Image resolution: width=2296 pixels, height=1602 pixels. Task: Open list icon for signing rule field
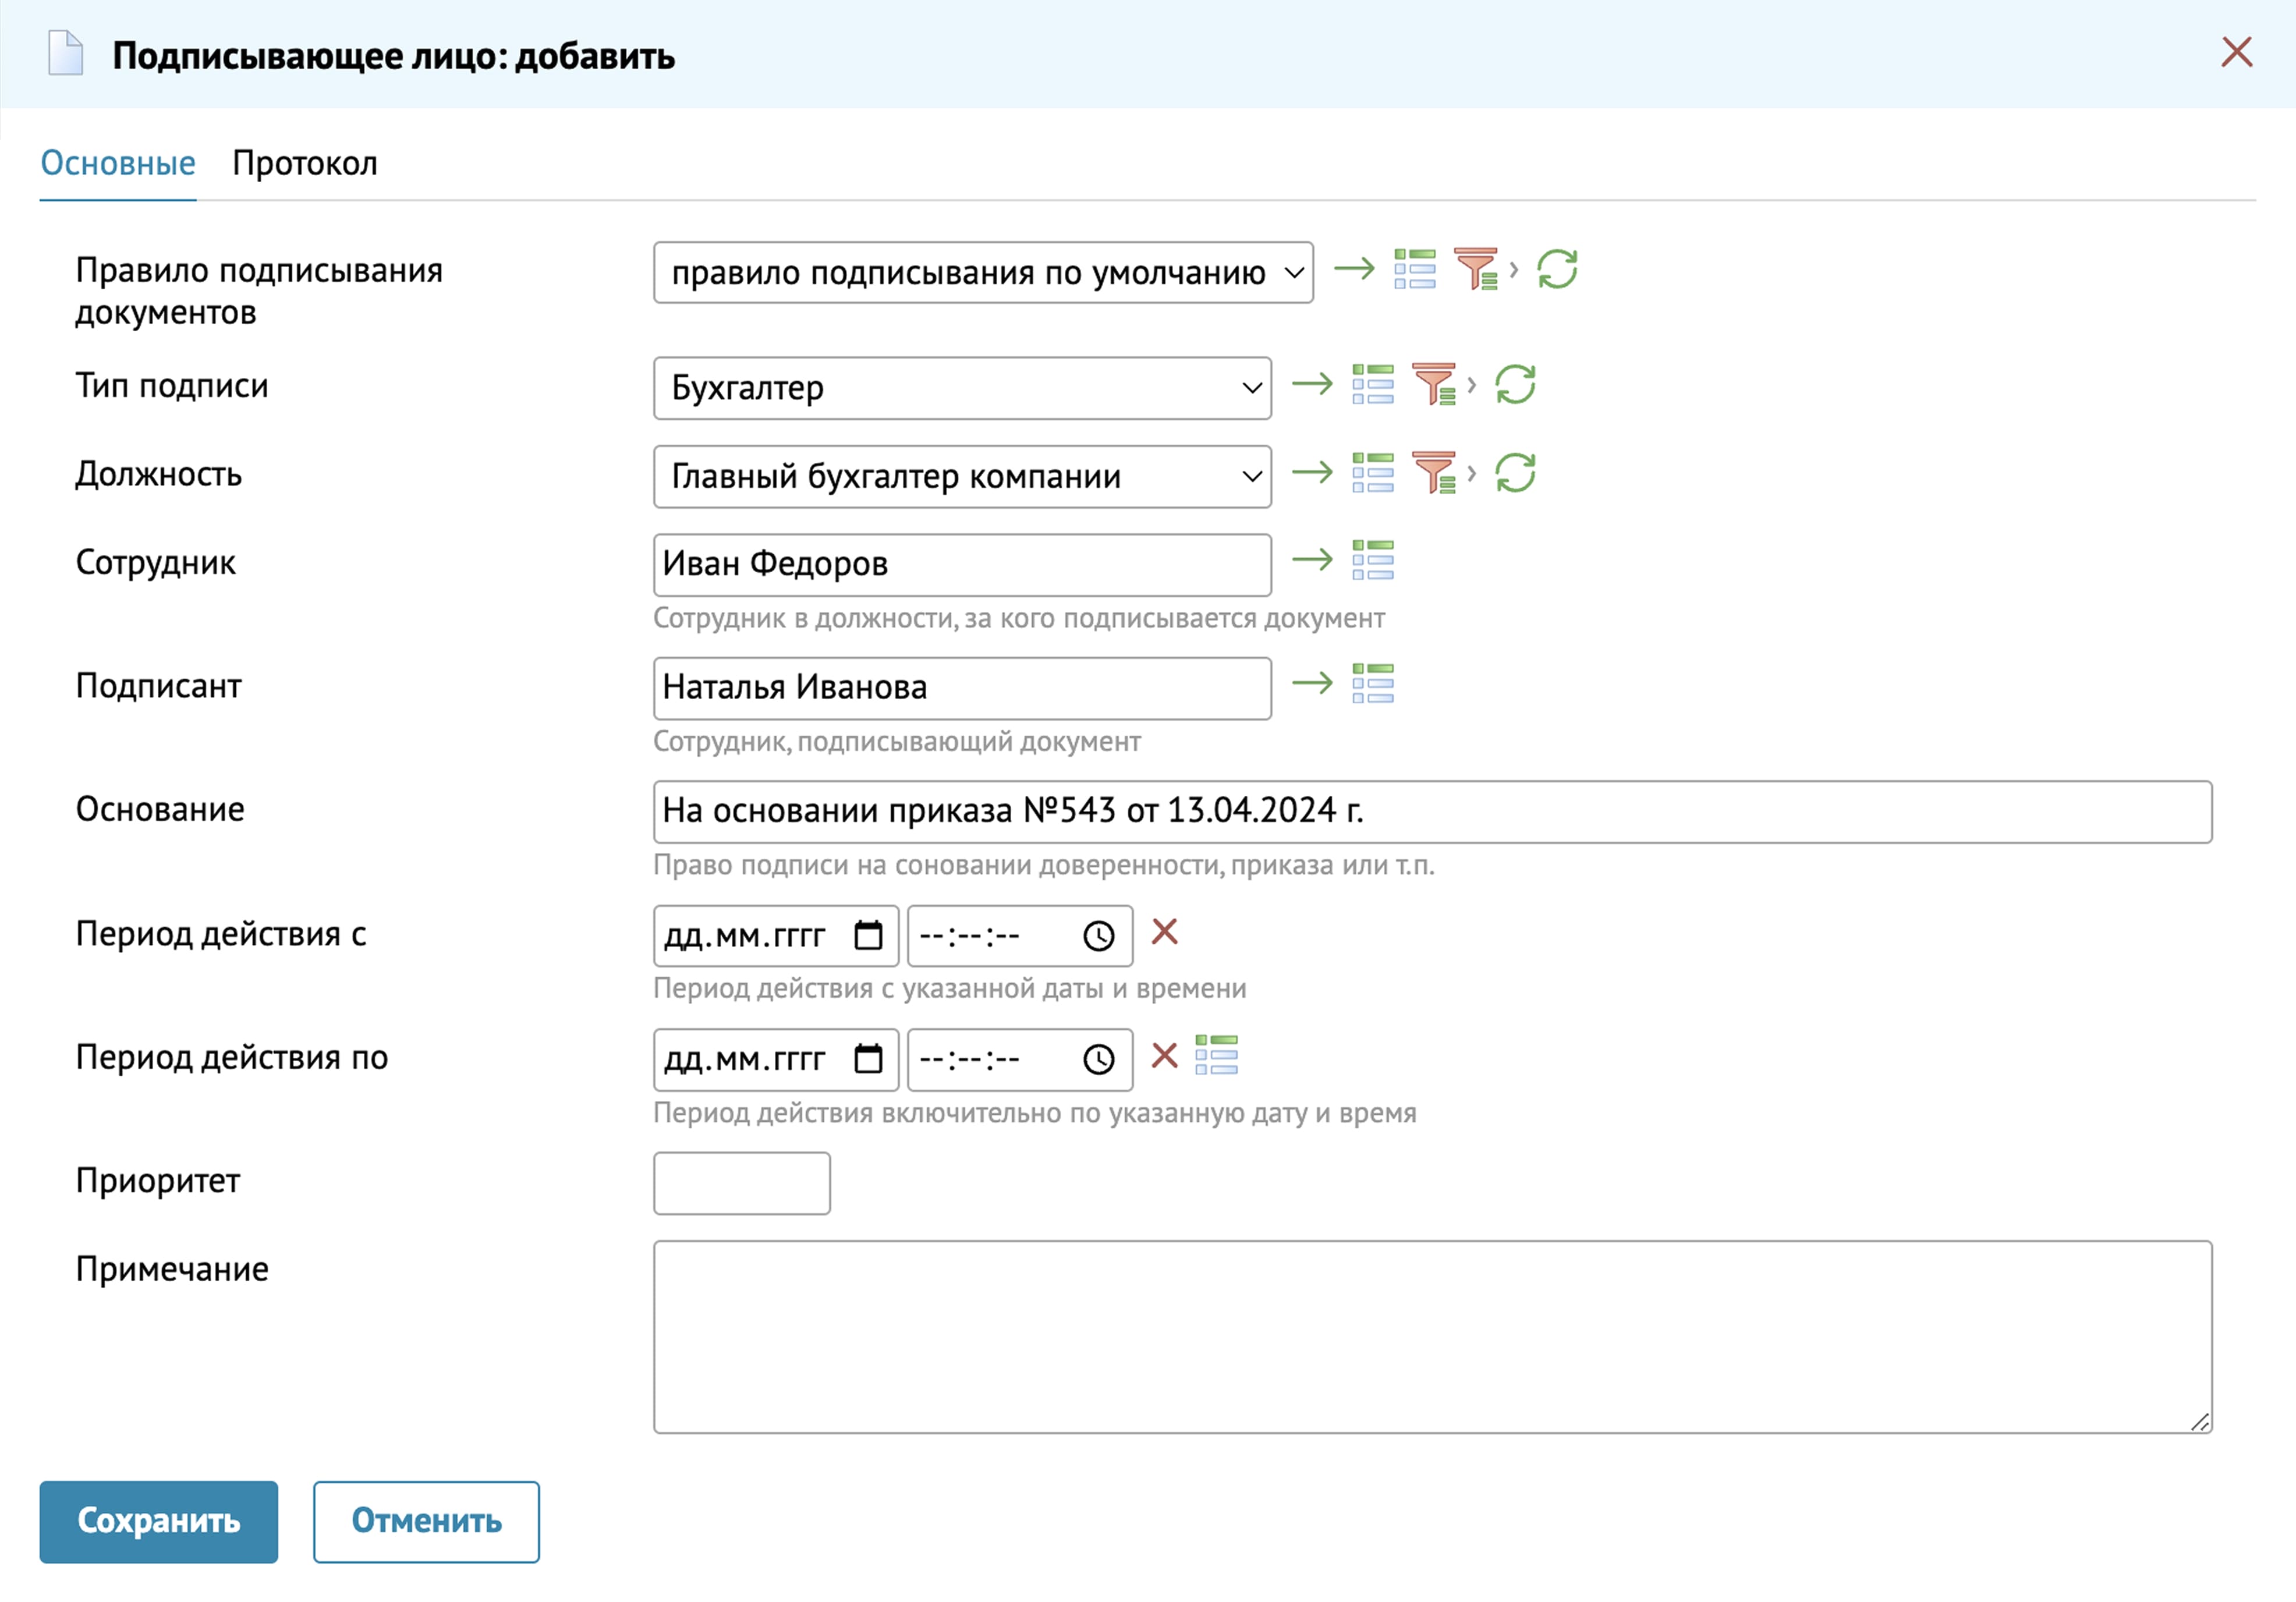(x=1415, y=269)
